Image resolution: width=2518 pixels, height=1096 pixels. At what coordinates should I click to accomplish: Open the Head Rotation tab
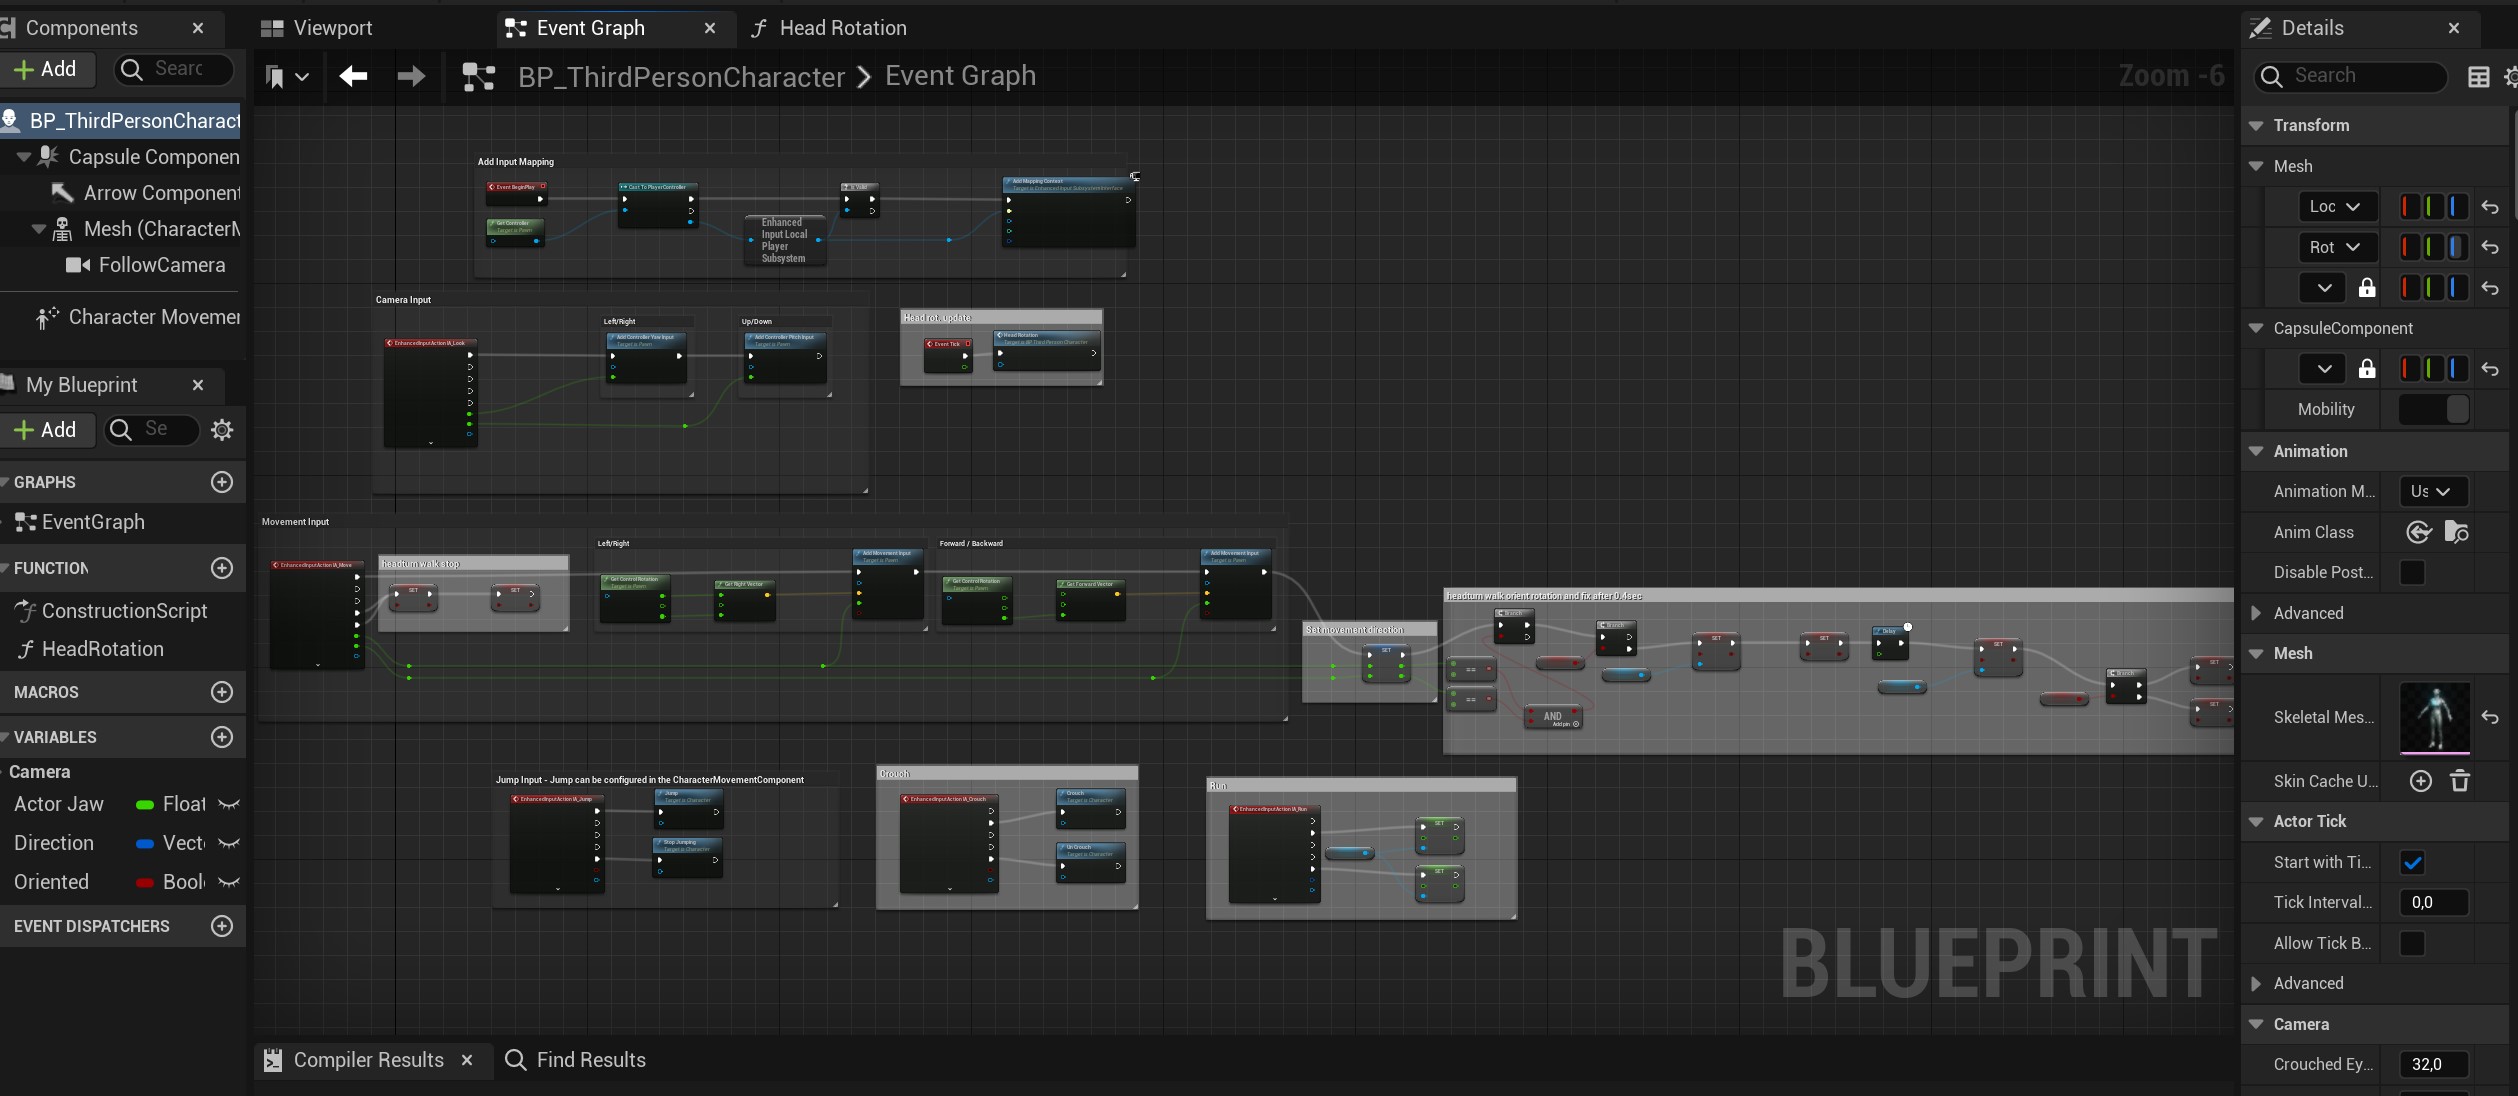click(x=828, y=28)
